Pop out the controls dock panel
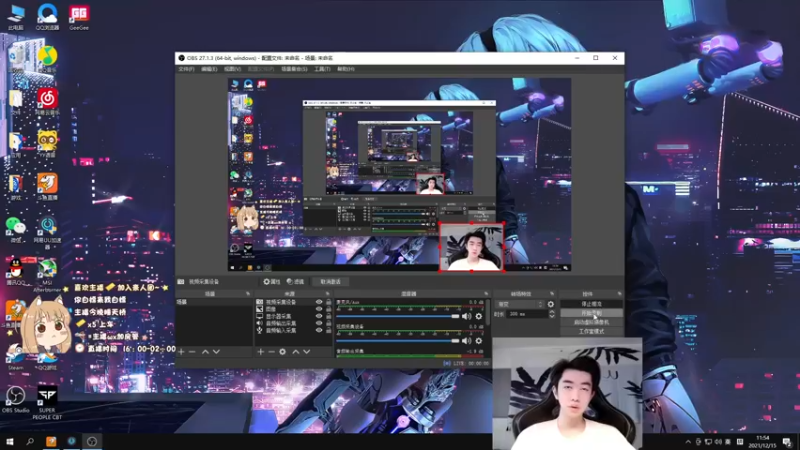This screenshot has height=450, width=800. tap(619, 294)
